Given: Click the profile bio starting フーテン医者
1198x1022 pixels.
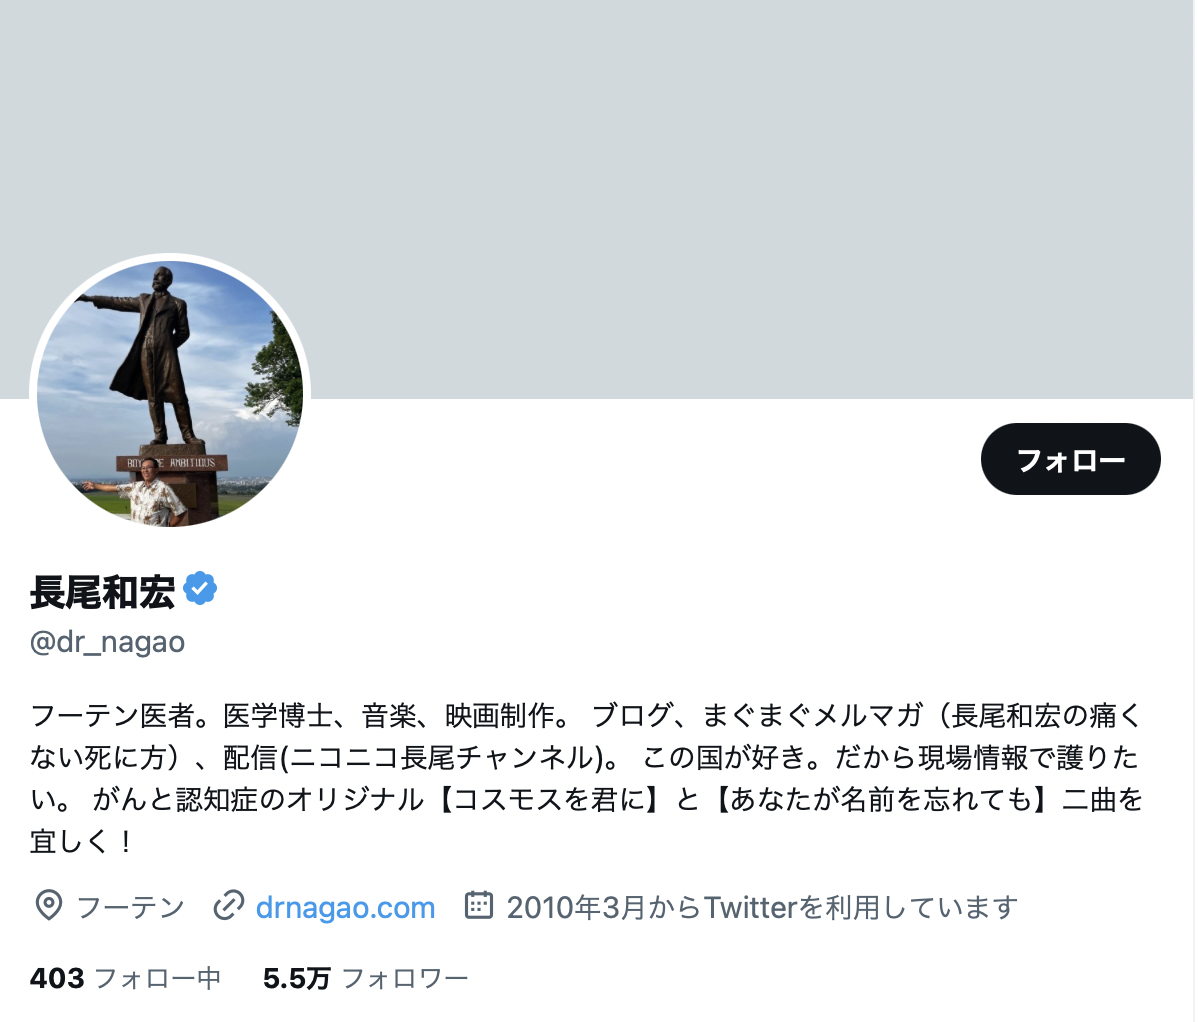Looking at the screenshot, I should pyautogui.click(x=586, y=778).
